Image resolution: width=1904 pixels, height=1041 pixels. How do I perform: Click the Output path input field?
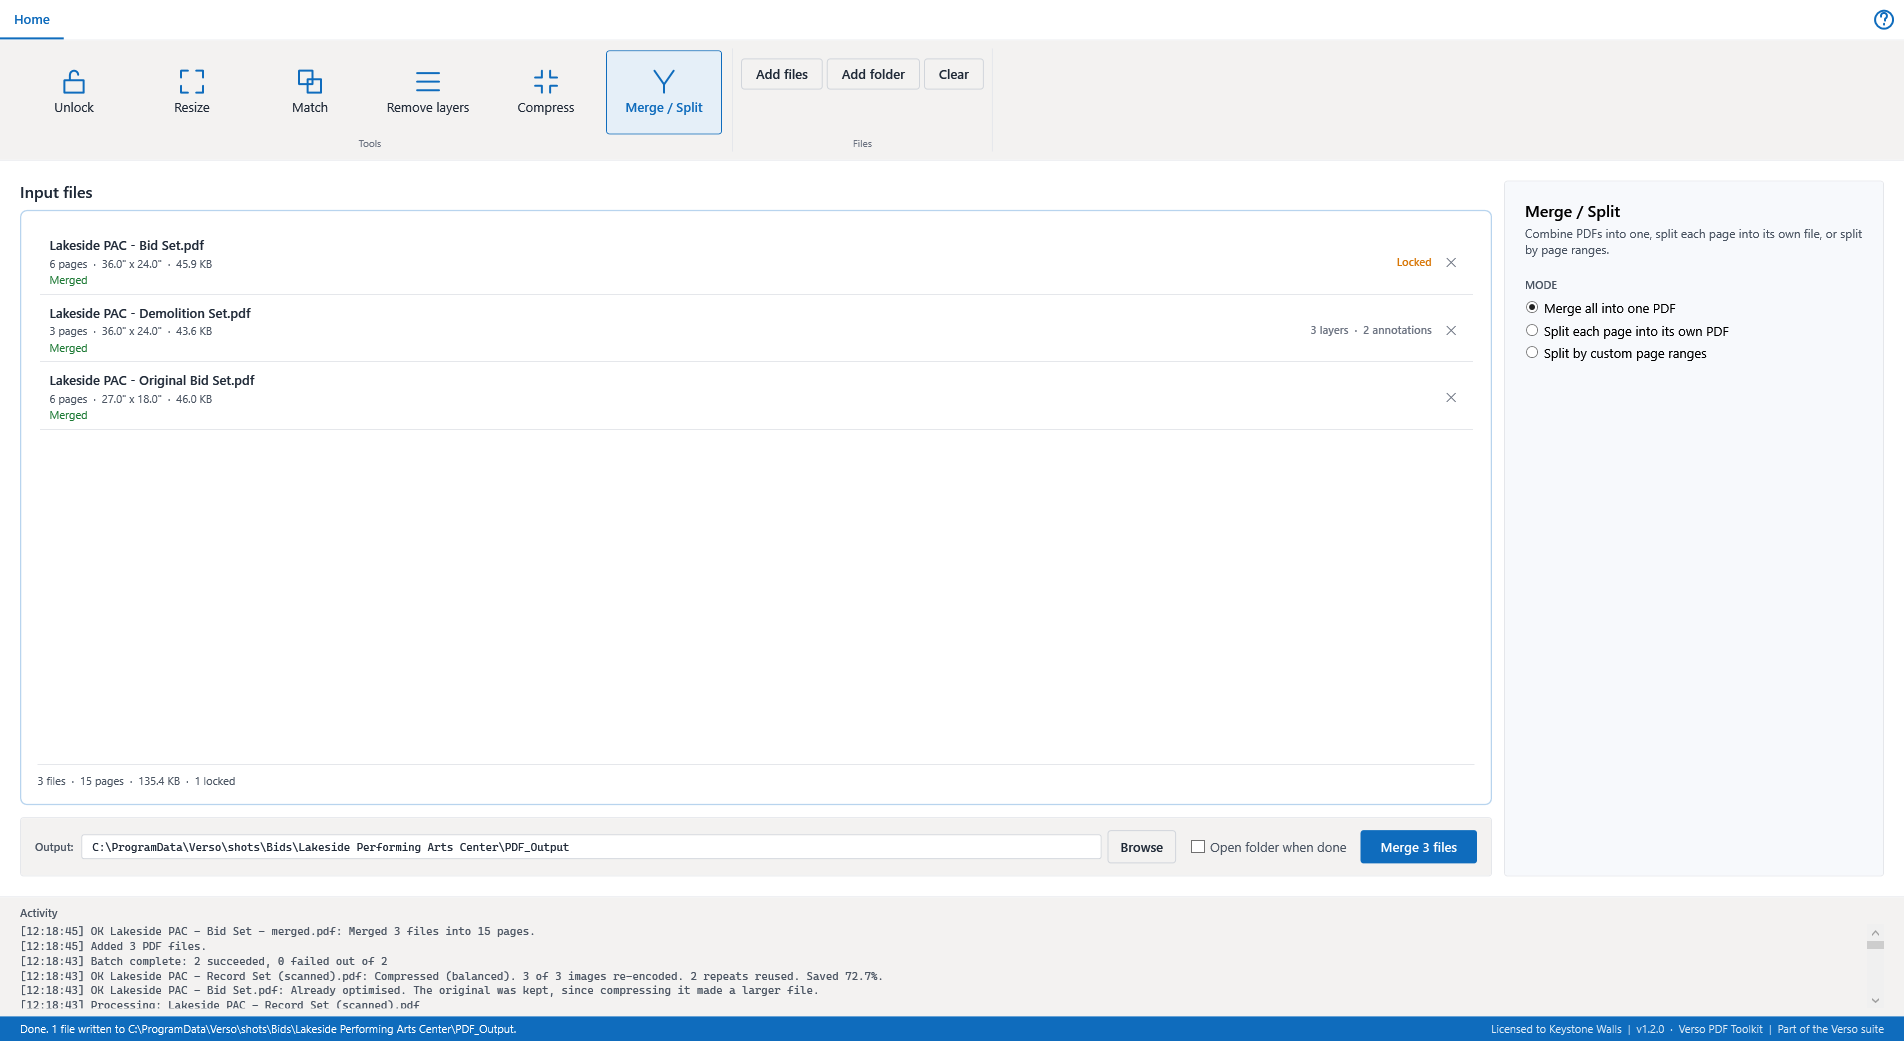coord(591,847)
